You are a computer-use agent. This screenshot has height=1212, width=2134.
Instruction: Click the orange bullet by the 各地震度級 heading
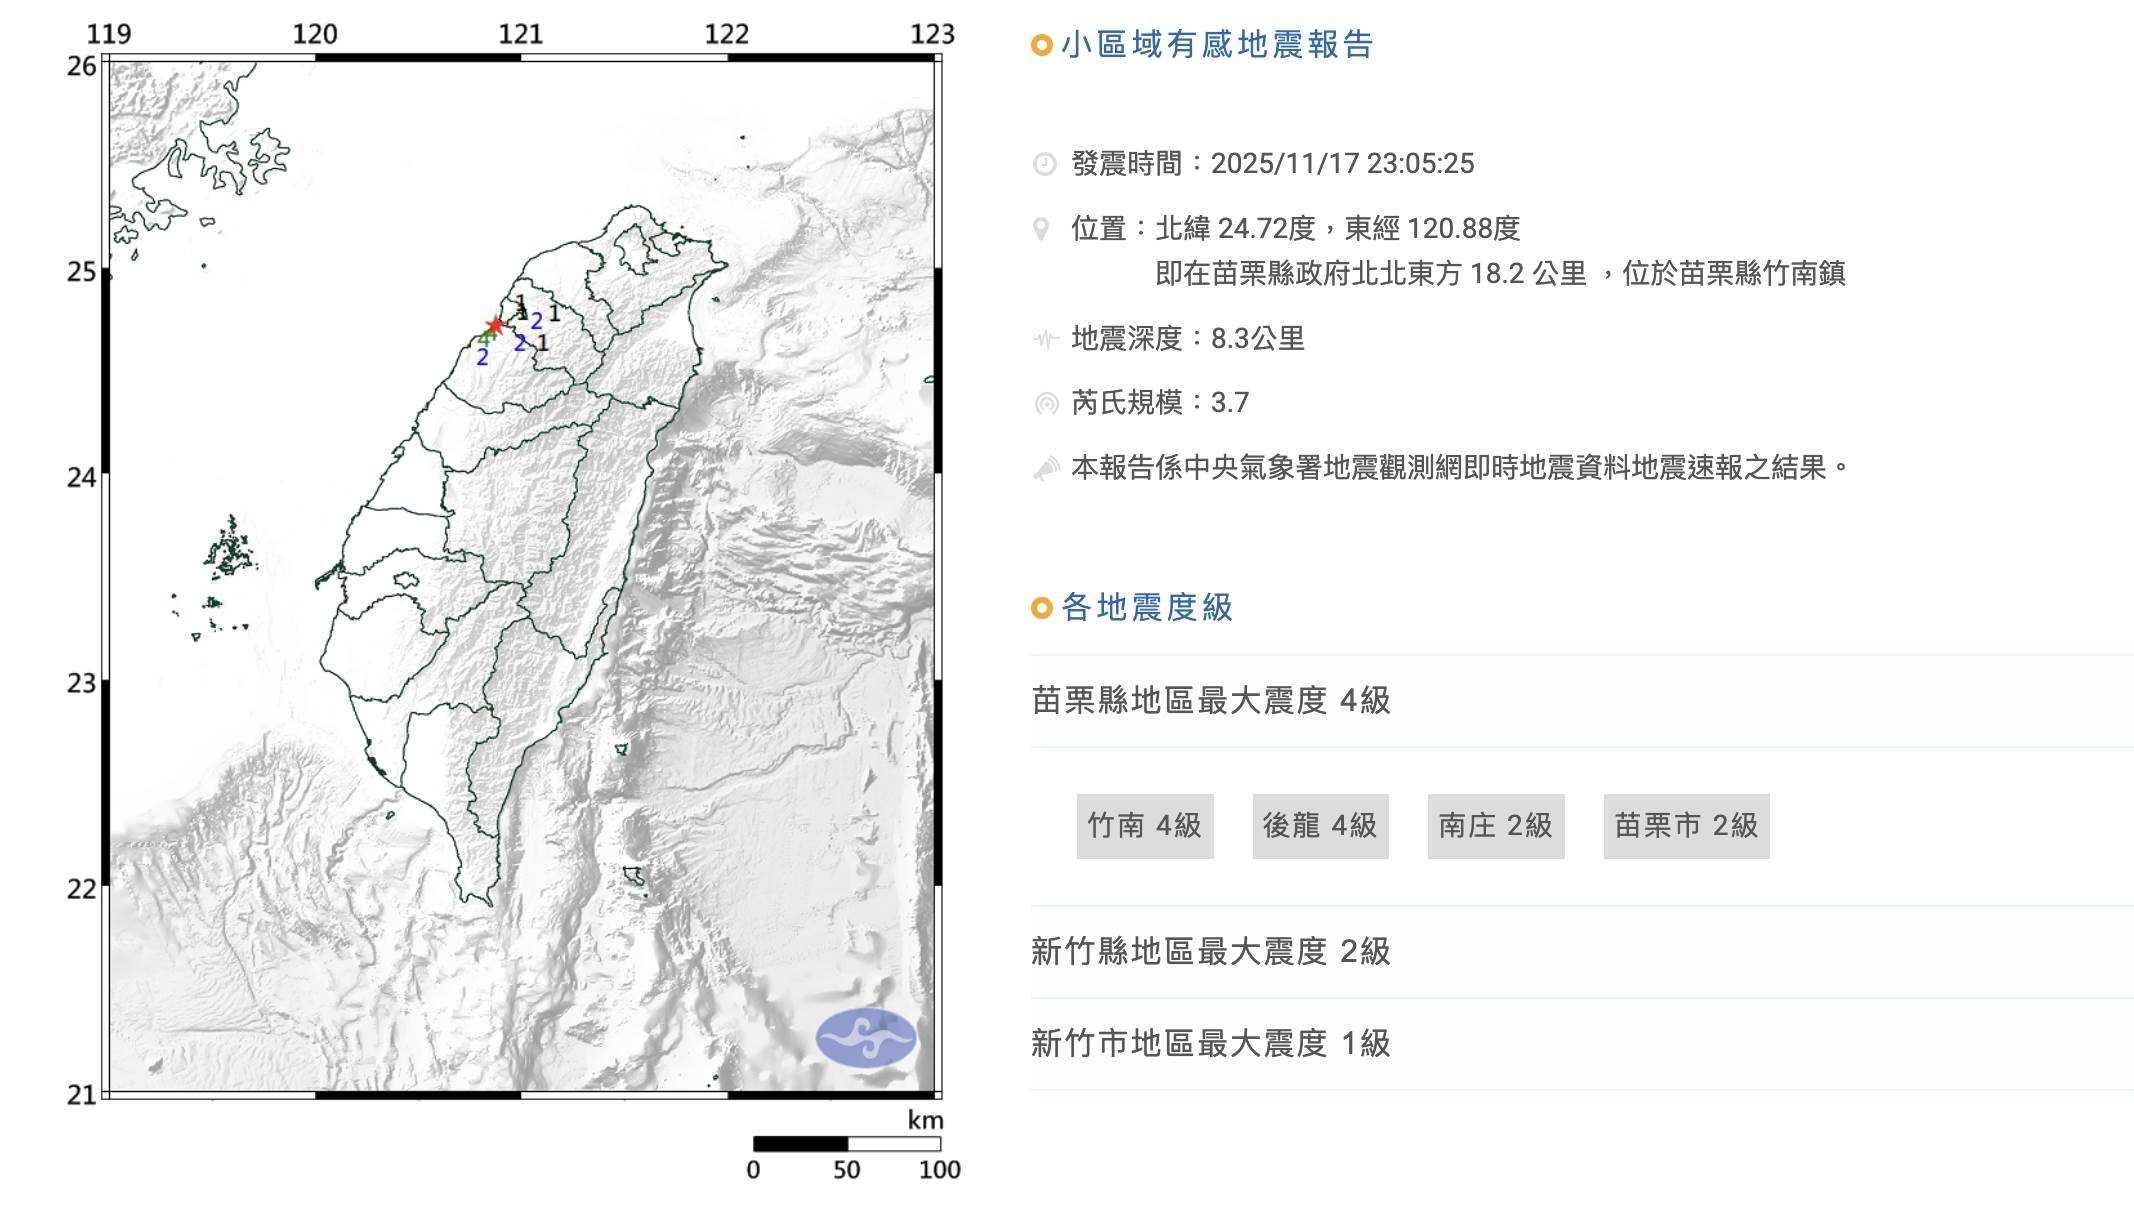(x=1041, y=608)
